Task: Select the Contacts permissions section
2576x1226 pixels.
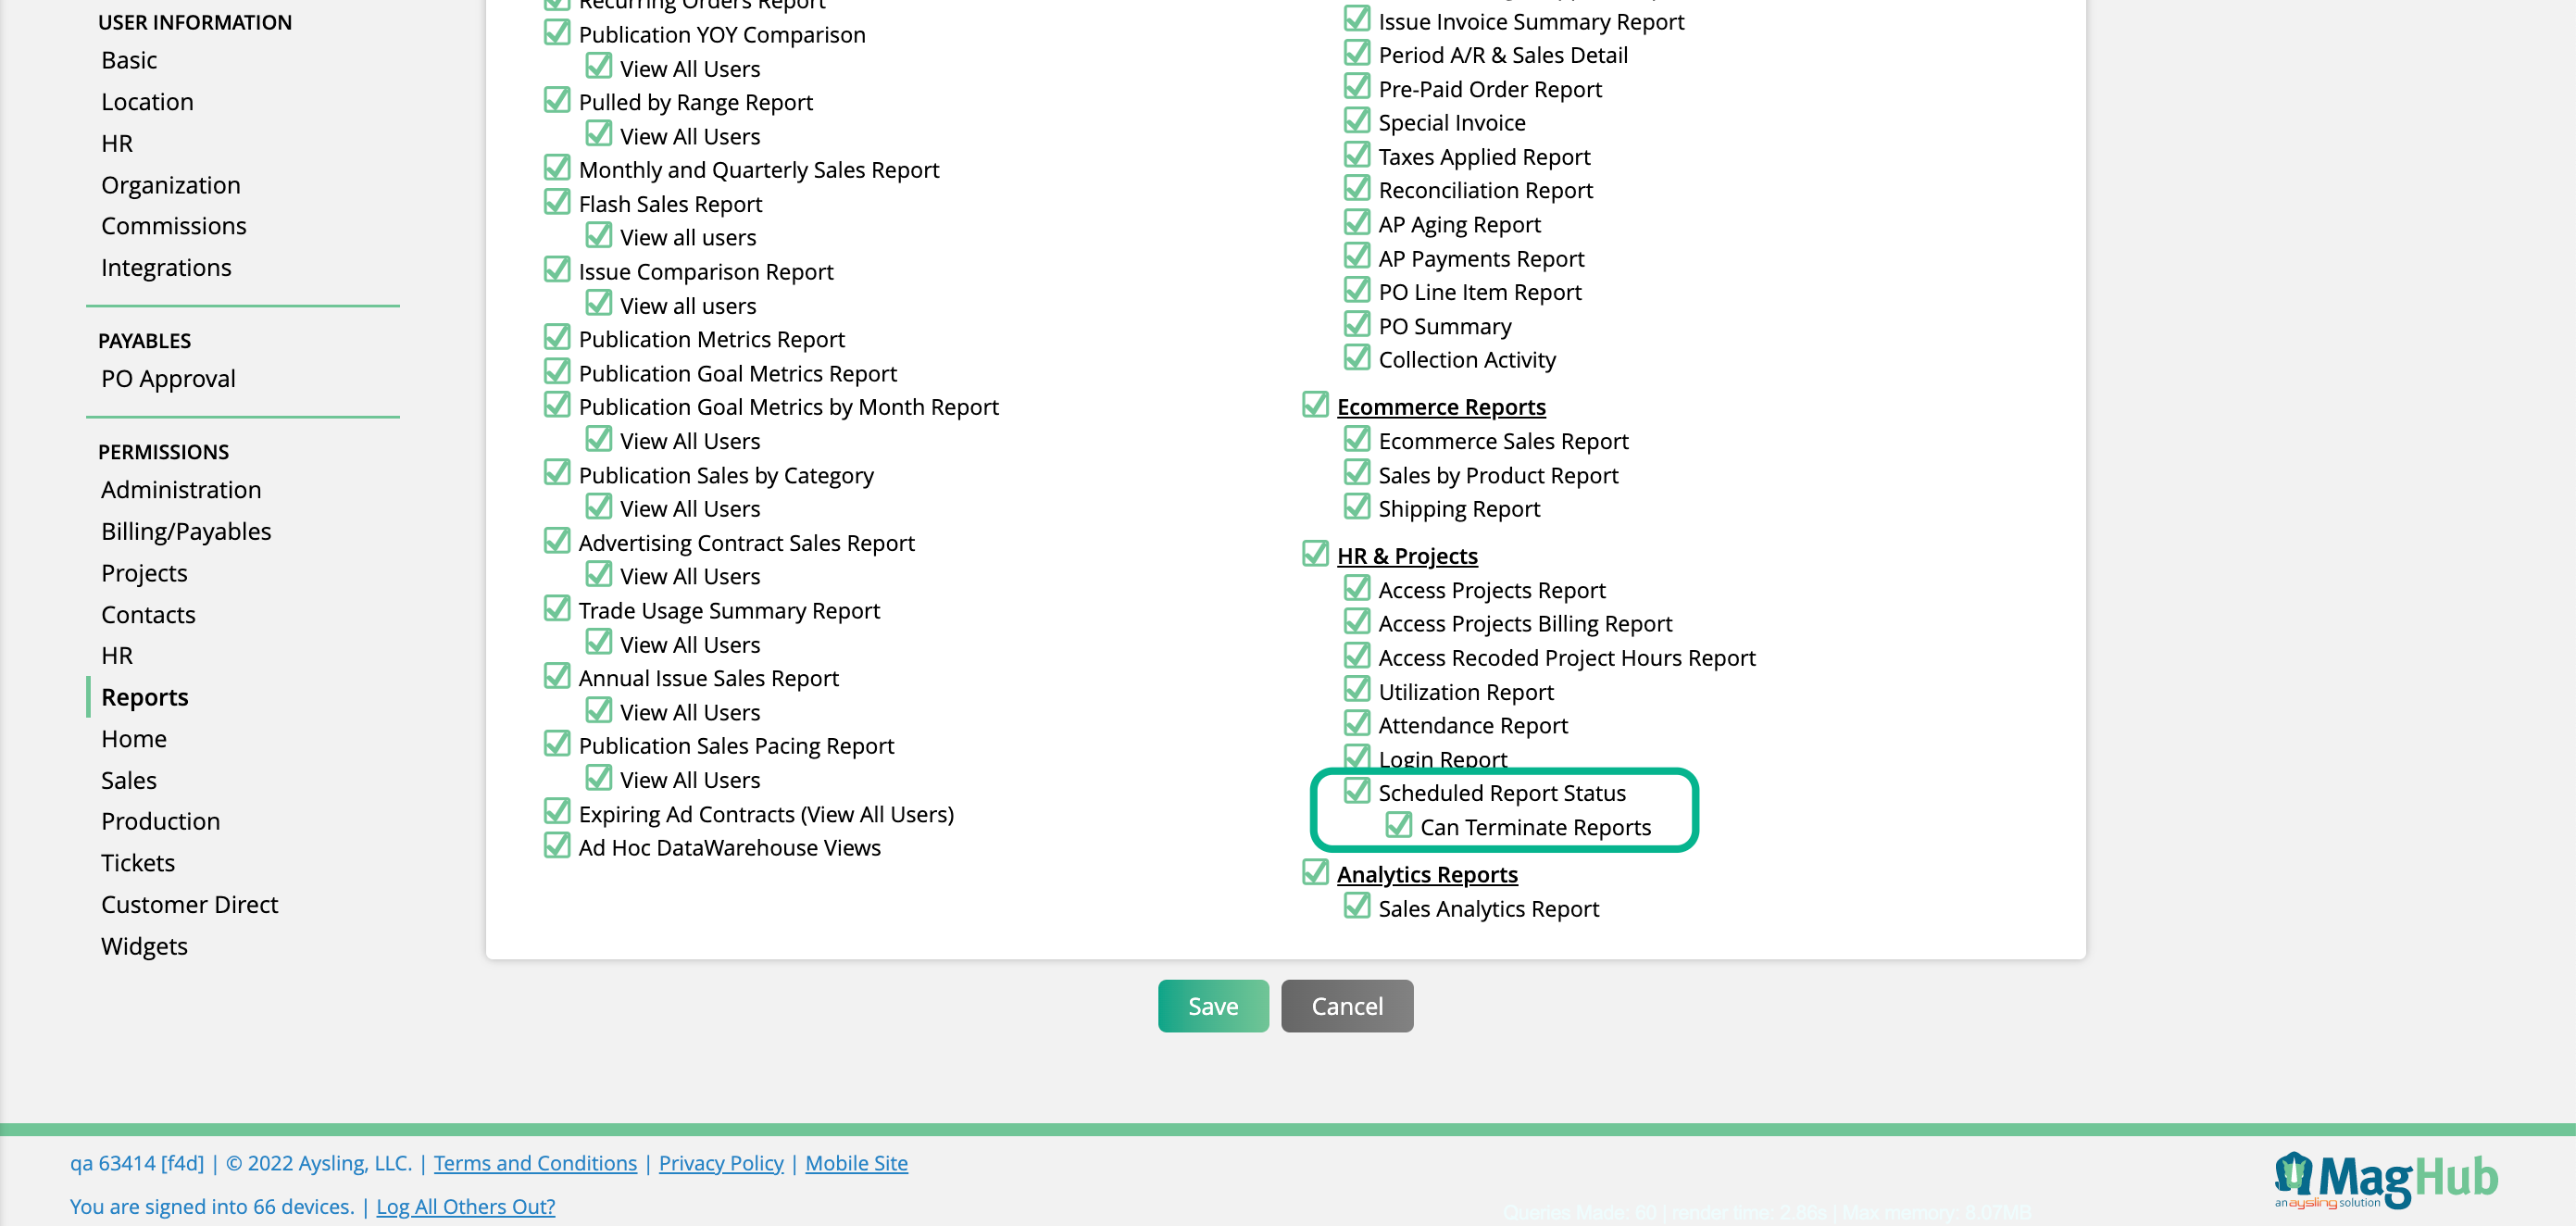Action: coord(148,613)
